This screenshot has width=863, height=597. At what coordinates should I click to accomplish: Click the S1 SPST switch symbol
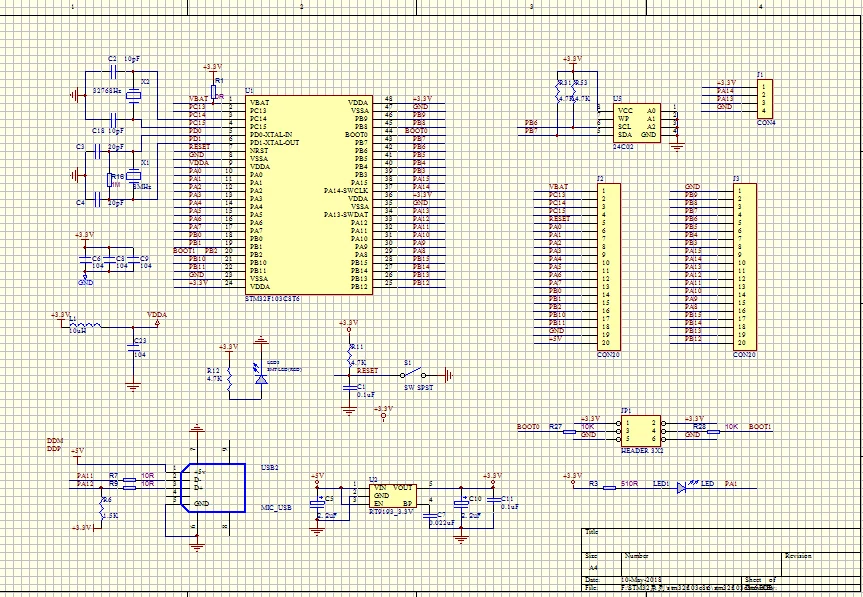pyautogui.click(x=413, y=373)
